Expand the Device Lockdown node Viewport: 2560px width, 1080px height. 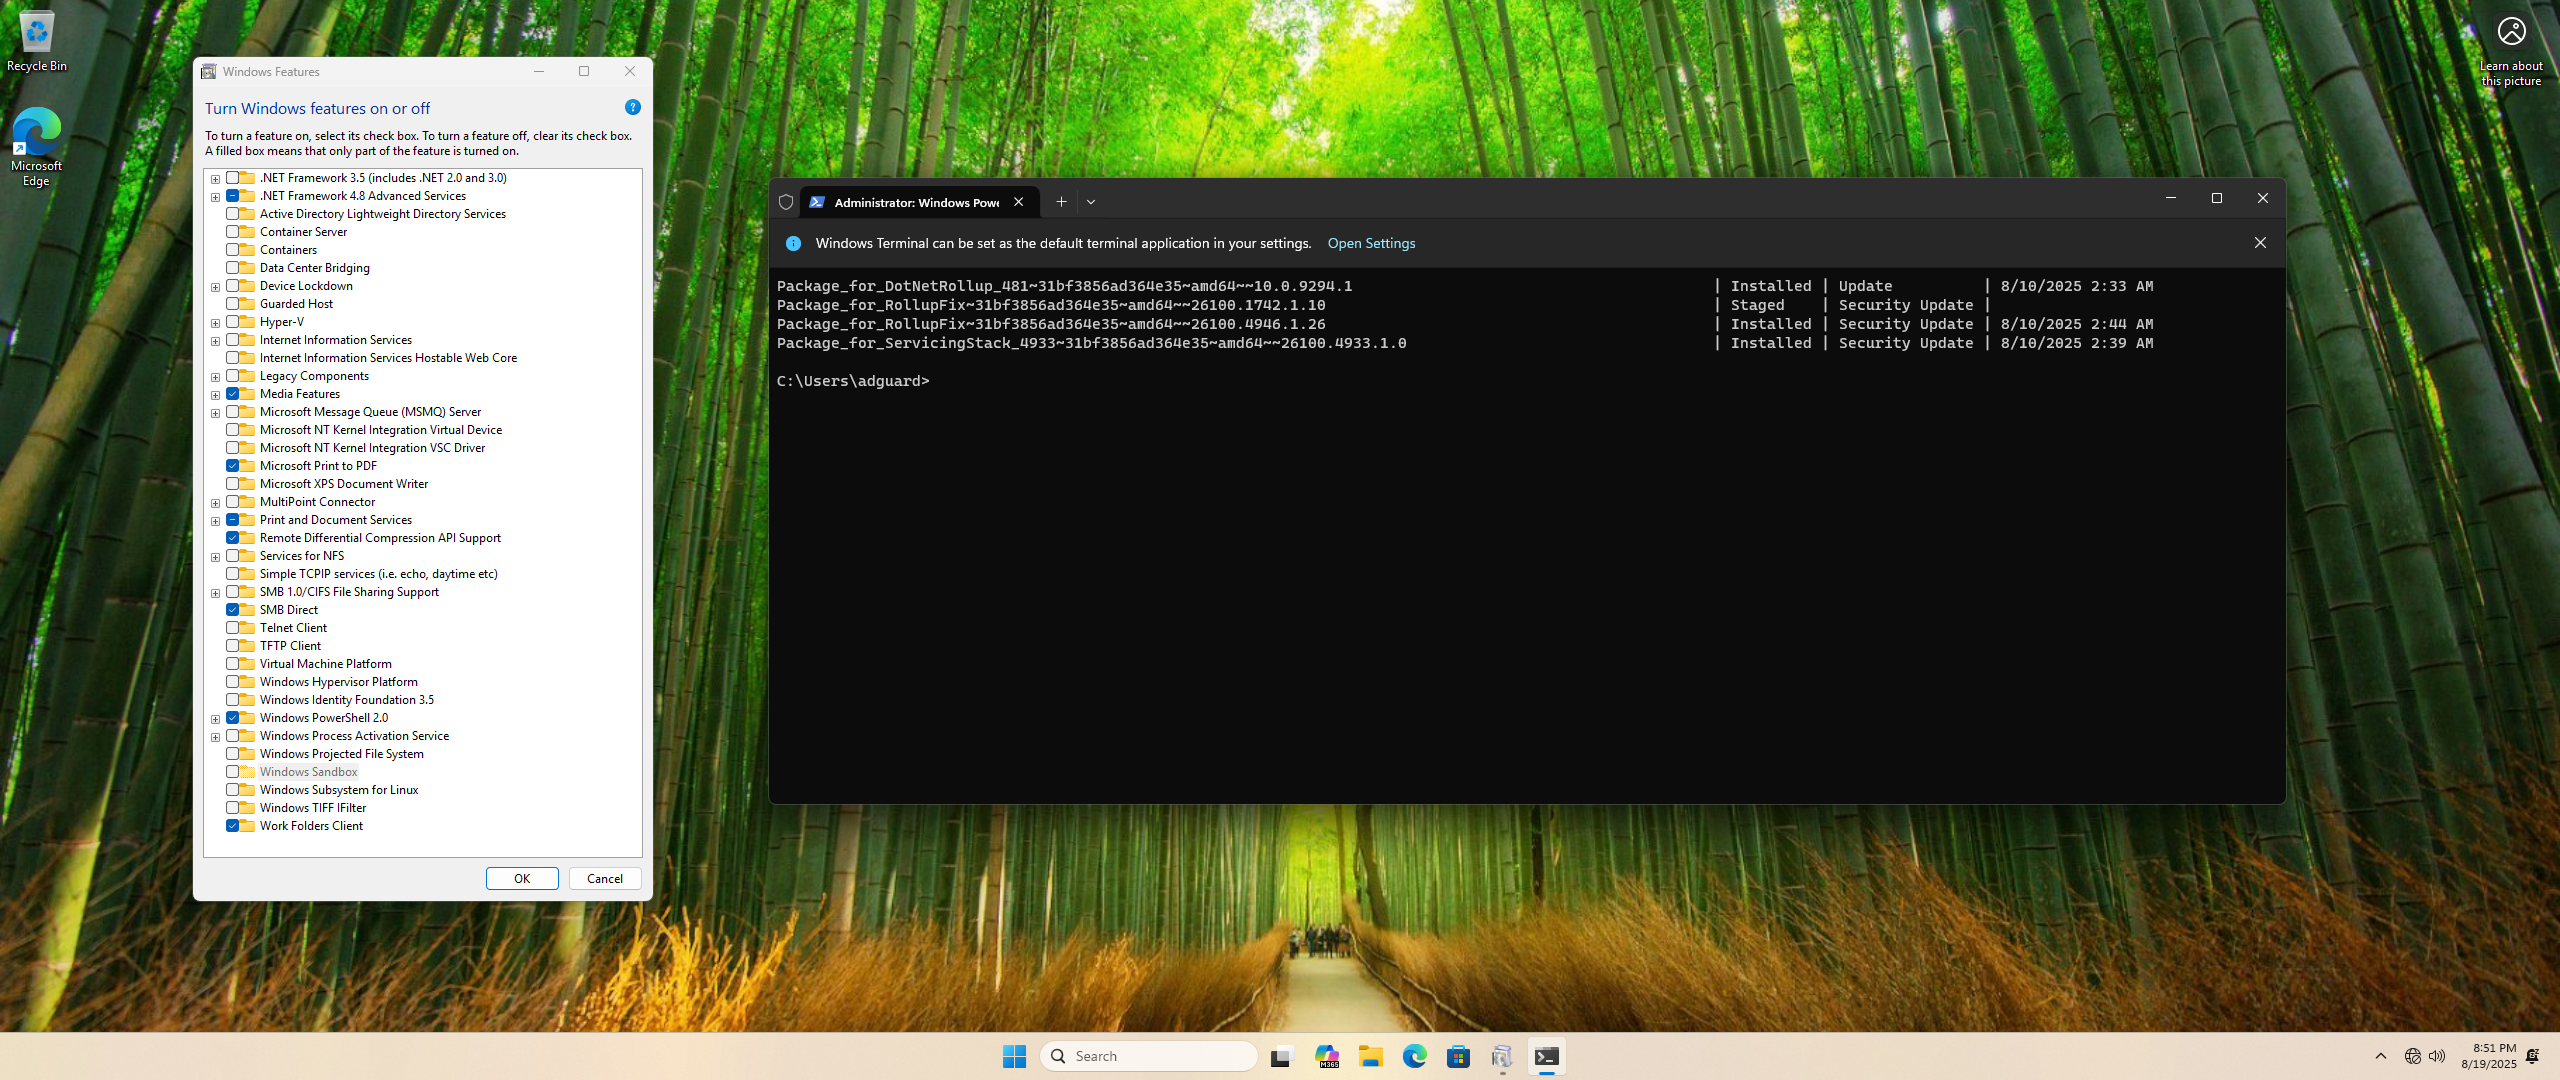point(215,287)
